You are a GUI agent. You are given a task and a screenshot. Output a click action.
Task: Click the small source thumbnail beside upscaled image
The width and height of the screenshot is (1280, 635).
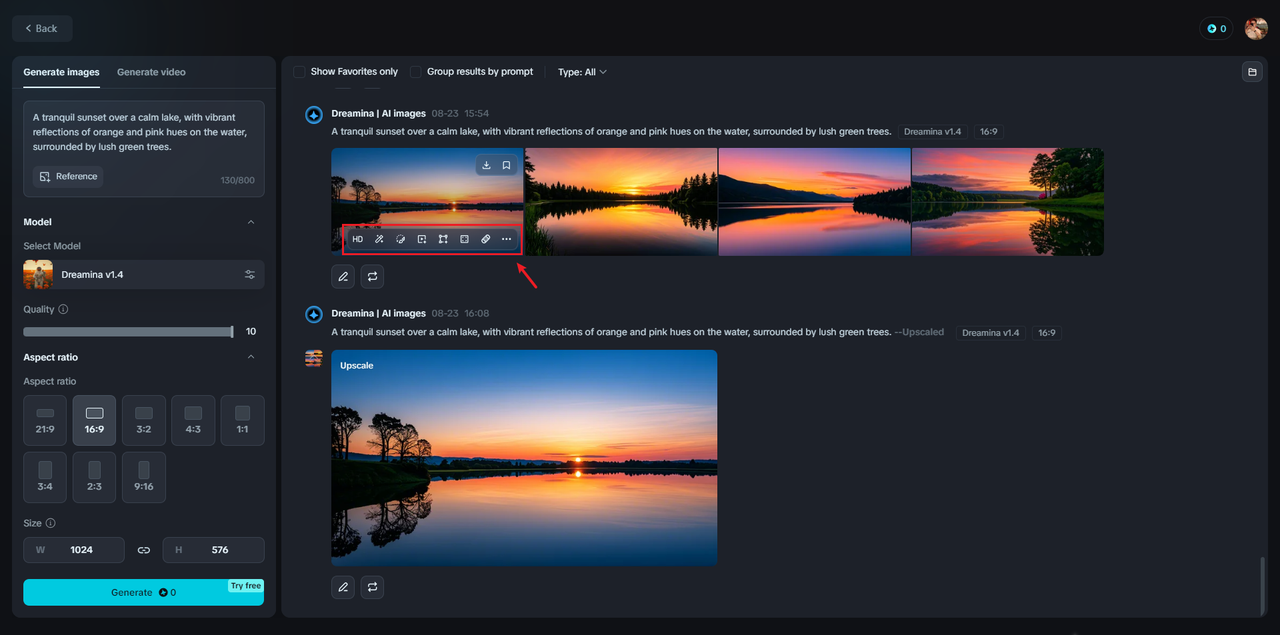point(314,358)
